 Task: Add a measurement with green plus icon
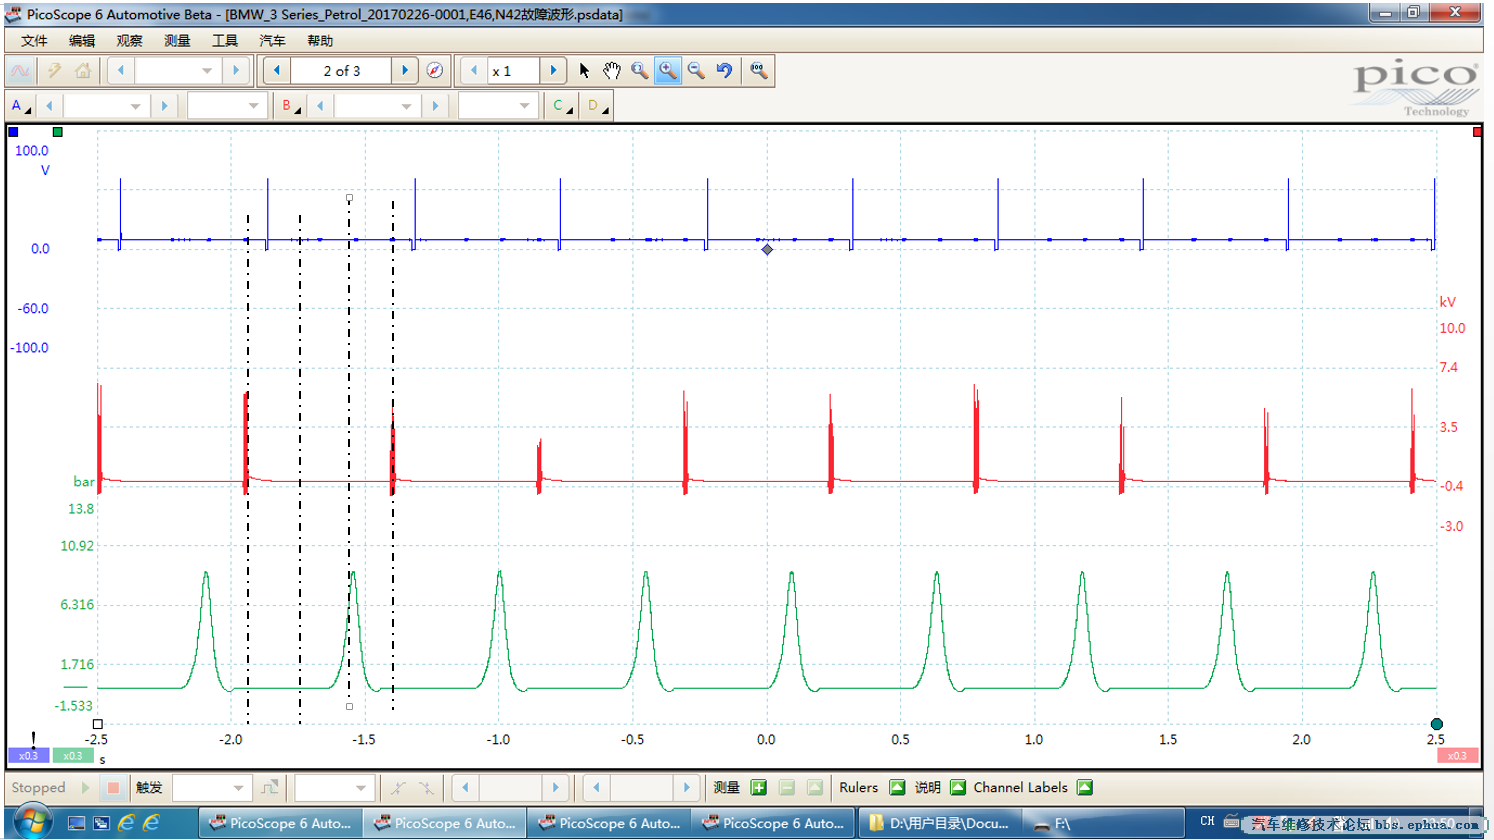pos(759,788)
